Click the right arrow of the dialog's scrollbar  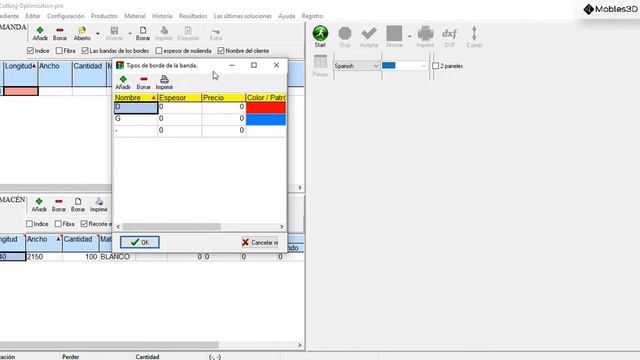pos(282,227)
